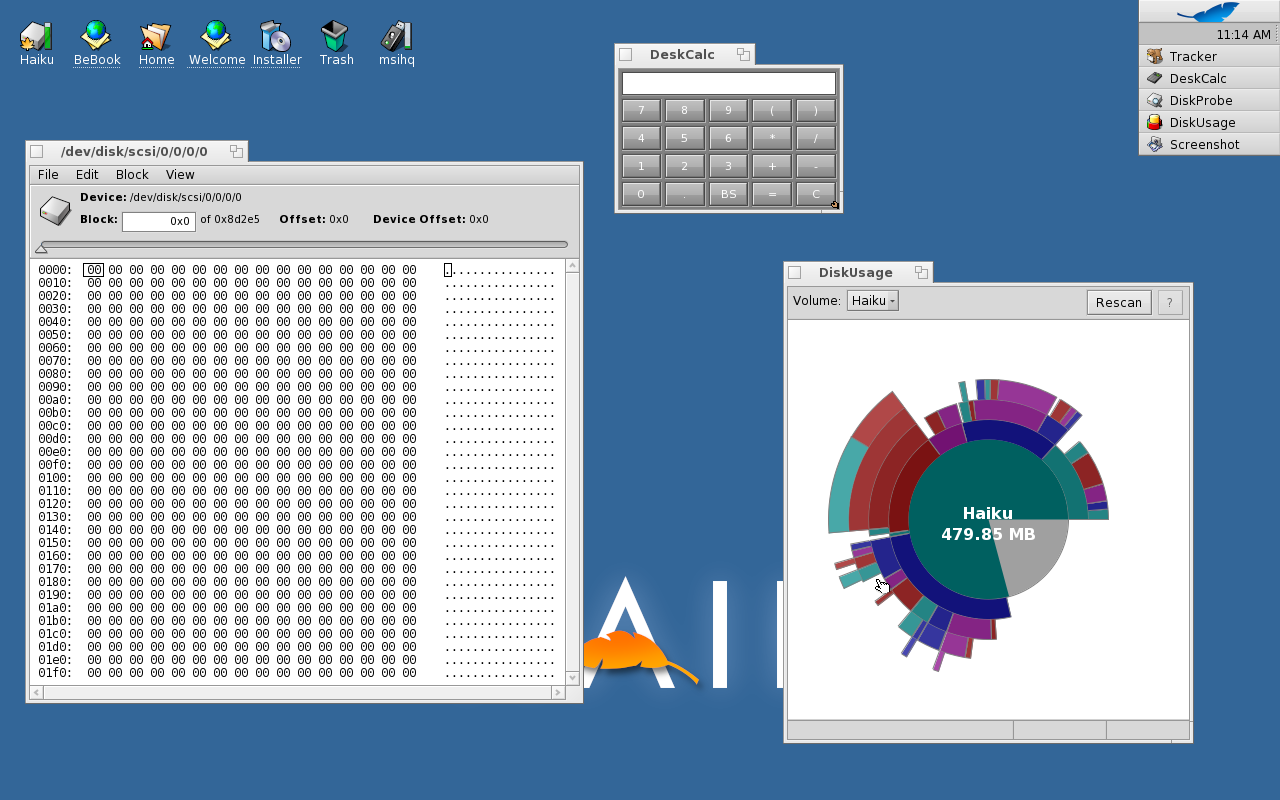Switch to DeskCalc in the Deskbar
This screenshot has height=800, width=1280.
coord(1209,78)
